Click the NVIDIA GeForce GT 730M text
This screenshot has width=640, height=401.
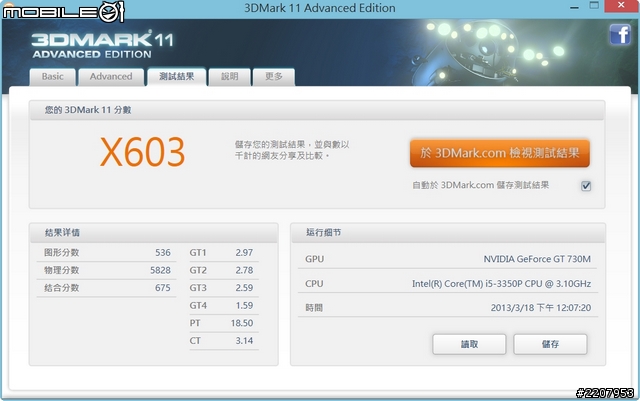(537, 259)
